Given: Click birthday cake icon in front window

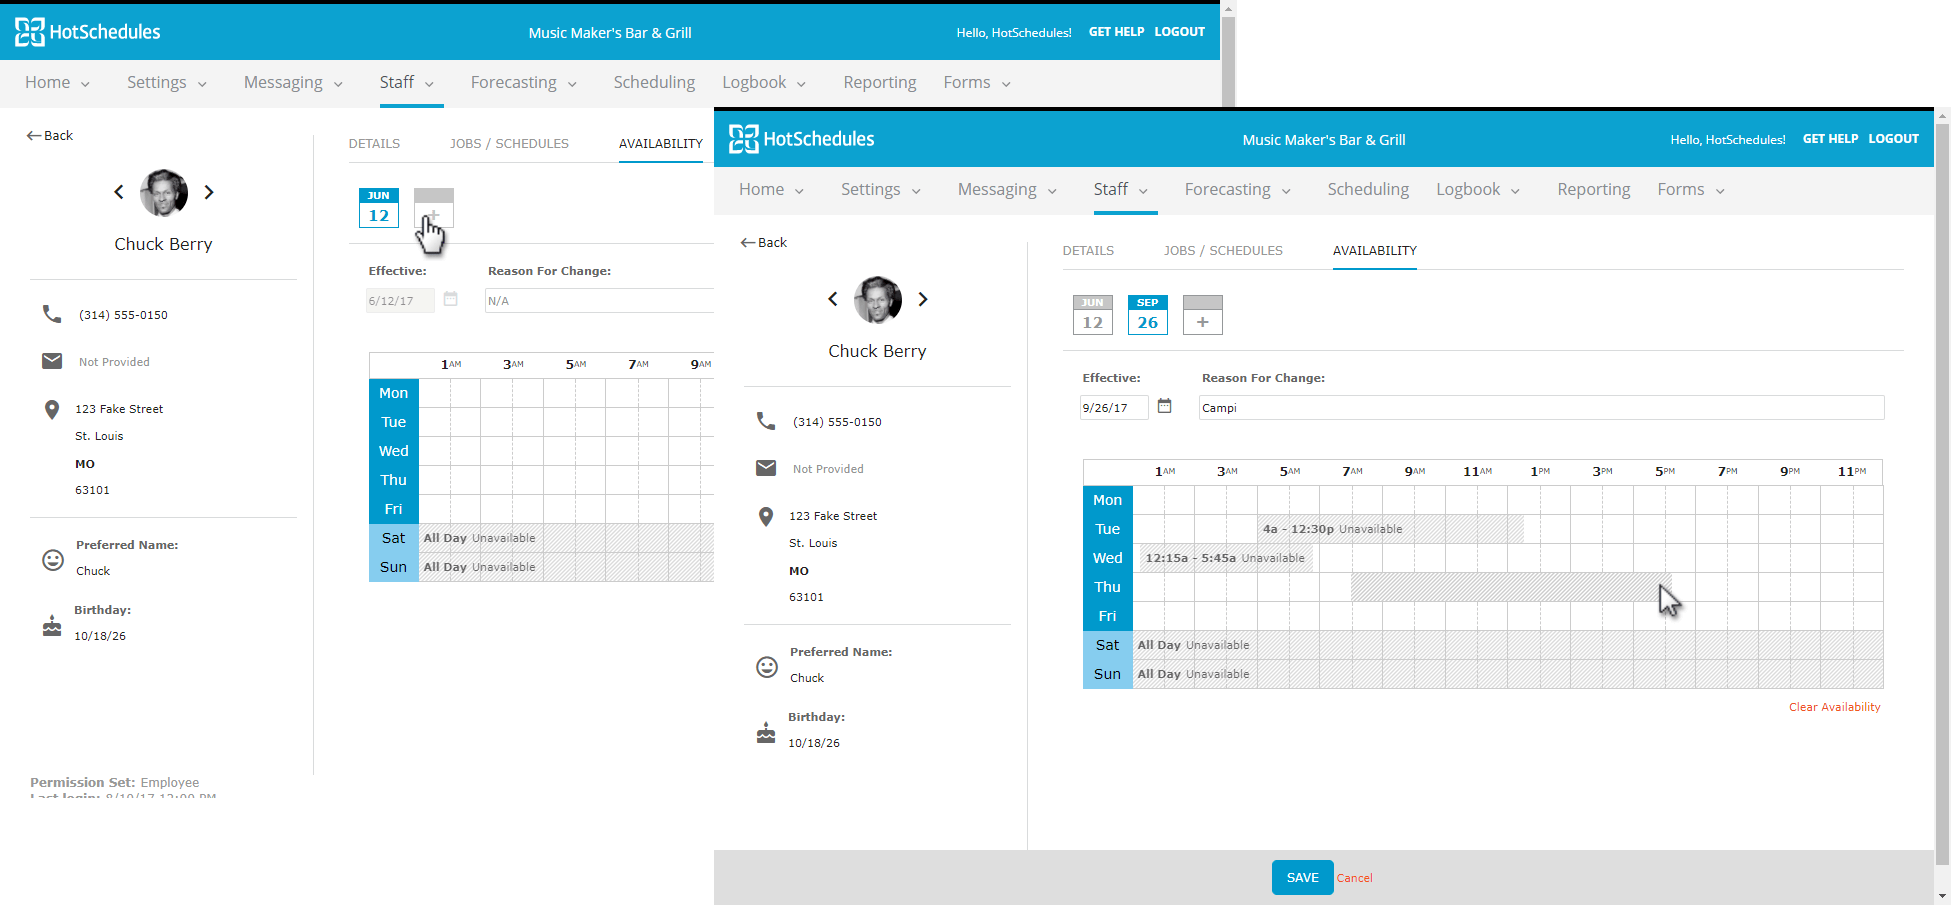Looking at the screenshot, I should (x=766, y=733).
